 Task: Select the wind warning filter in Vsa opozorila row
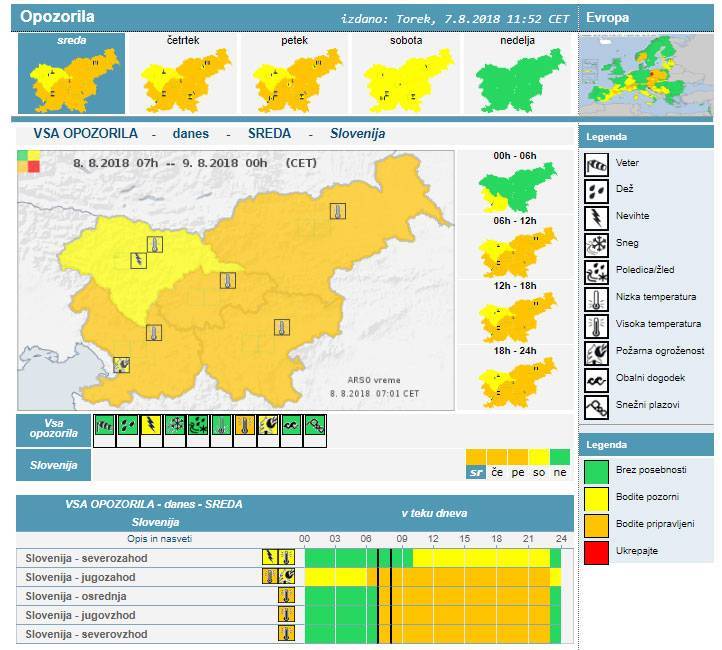click(104, 425)
